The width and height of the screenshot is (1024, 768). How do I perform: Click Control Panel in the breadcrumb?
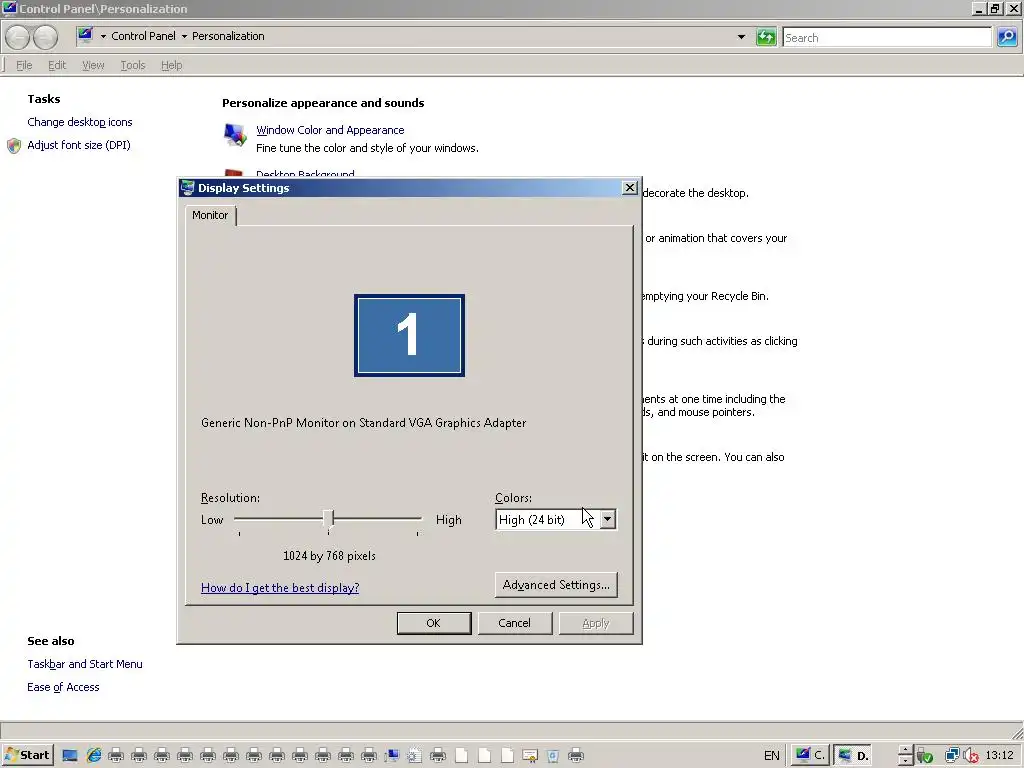point(143,36)
